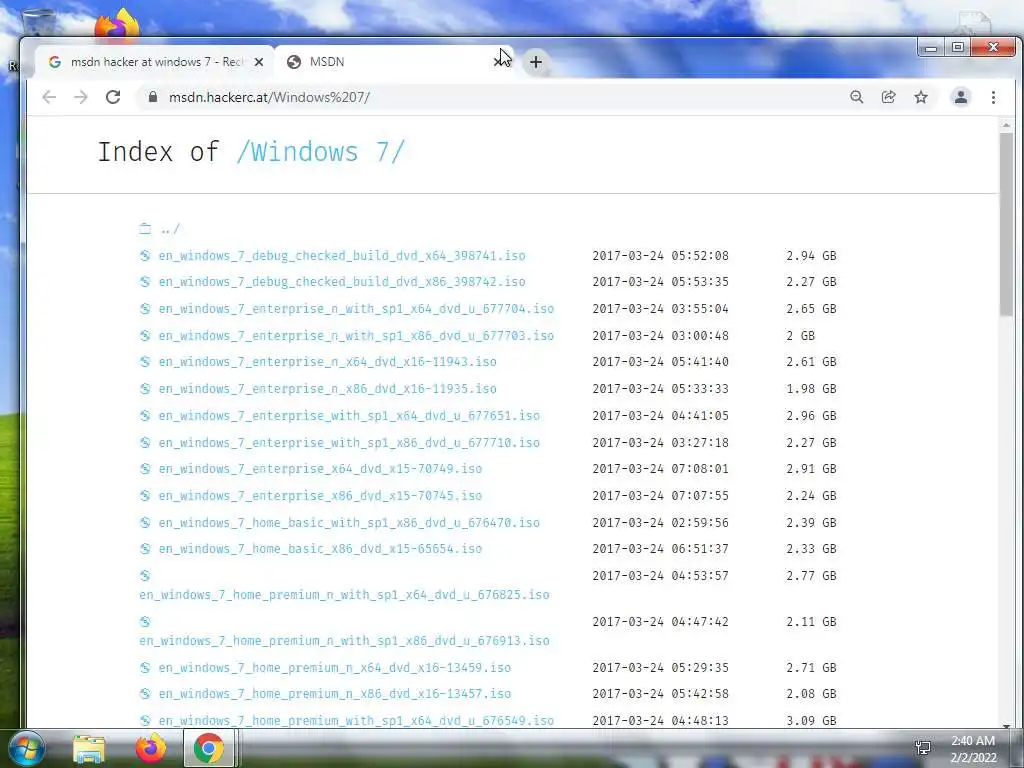The image size is (1024, 768).
Task: Reload the page with the refresh icon
Action: (x=113, y=97)
